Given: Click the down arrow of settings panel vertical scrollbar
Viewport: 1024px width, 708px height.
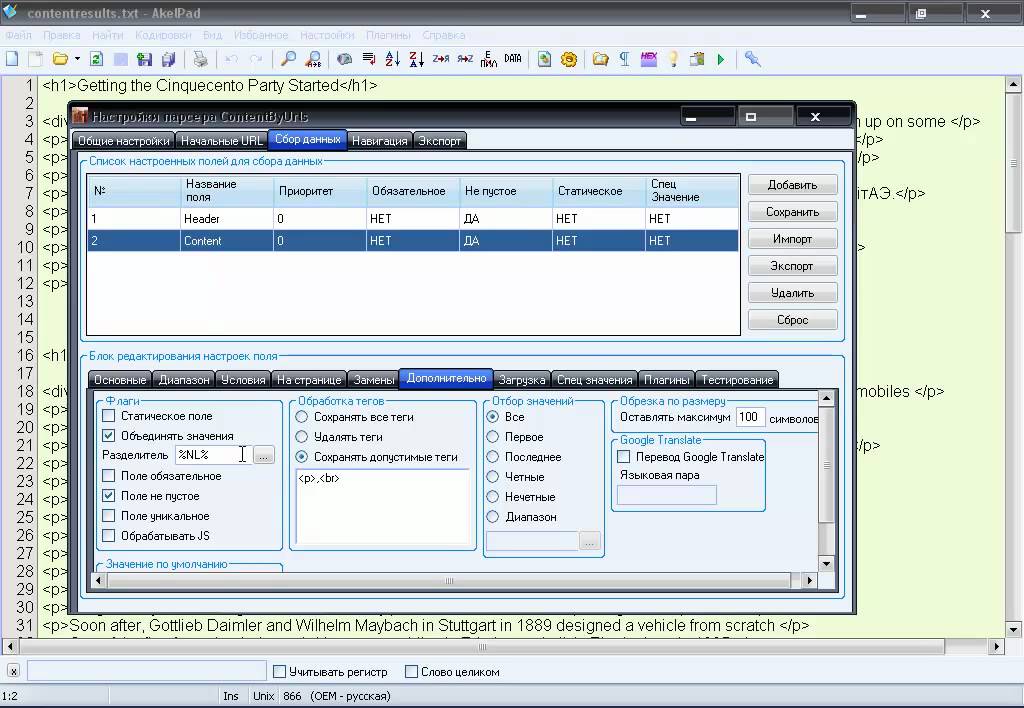Looking at the screenshot, I should click(826, 564).
